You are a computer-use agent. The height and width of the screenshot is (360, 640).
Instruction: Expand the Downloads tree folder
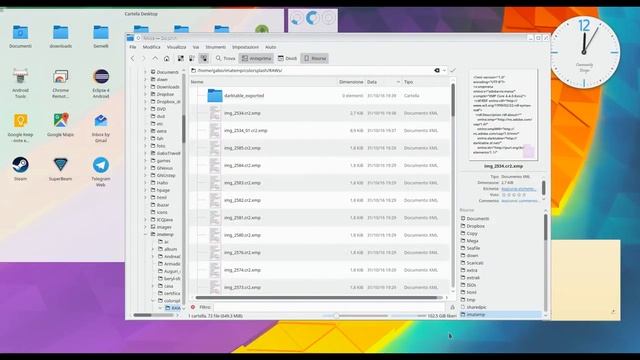tap(145, 87)
